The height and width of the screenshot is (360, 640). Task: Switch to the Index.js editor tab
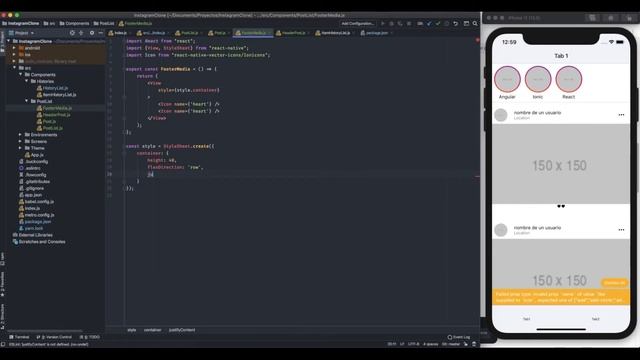click(118, 33)
